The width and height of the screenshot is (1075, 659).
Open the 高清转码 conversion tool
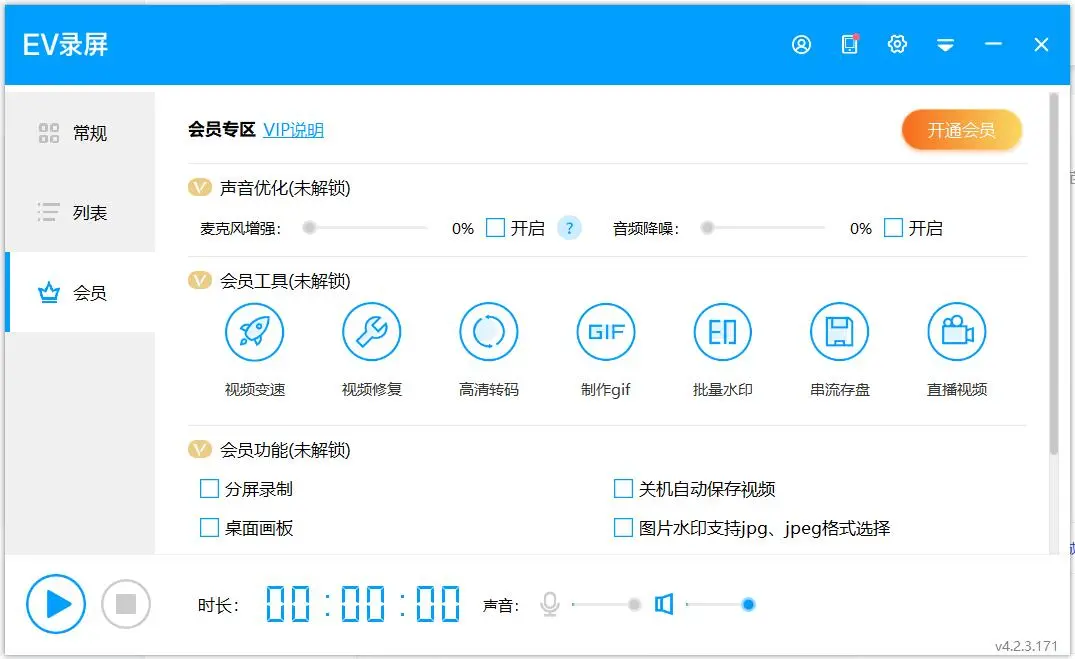pos(489,332)
